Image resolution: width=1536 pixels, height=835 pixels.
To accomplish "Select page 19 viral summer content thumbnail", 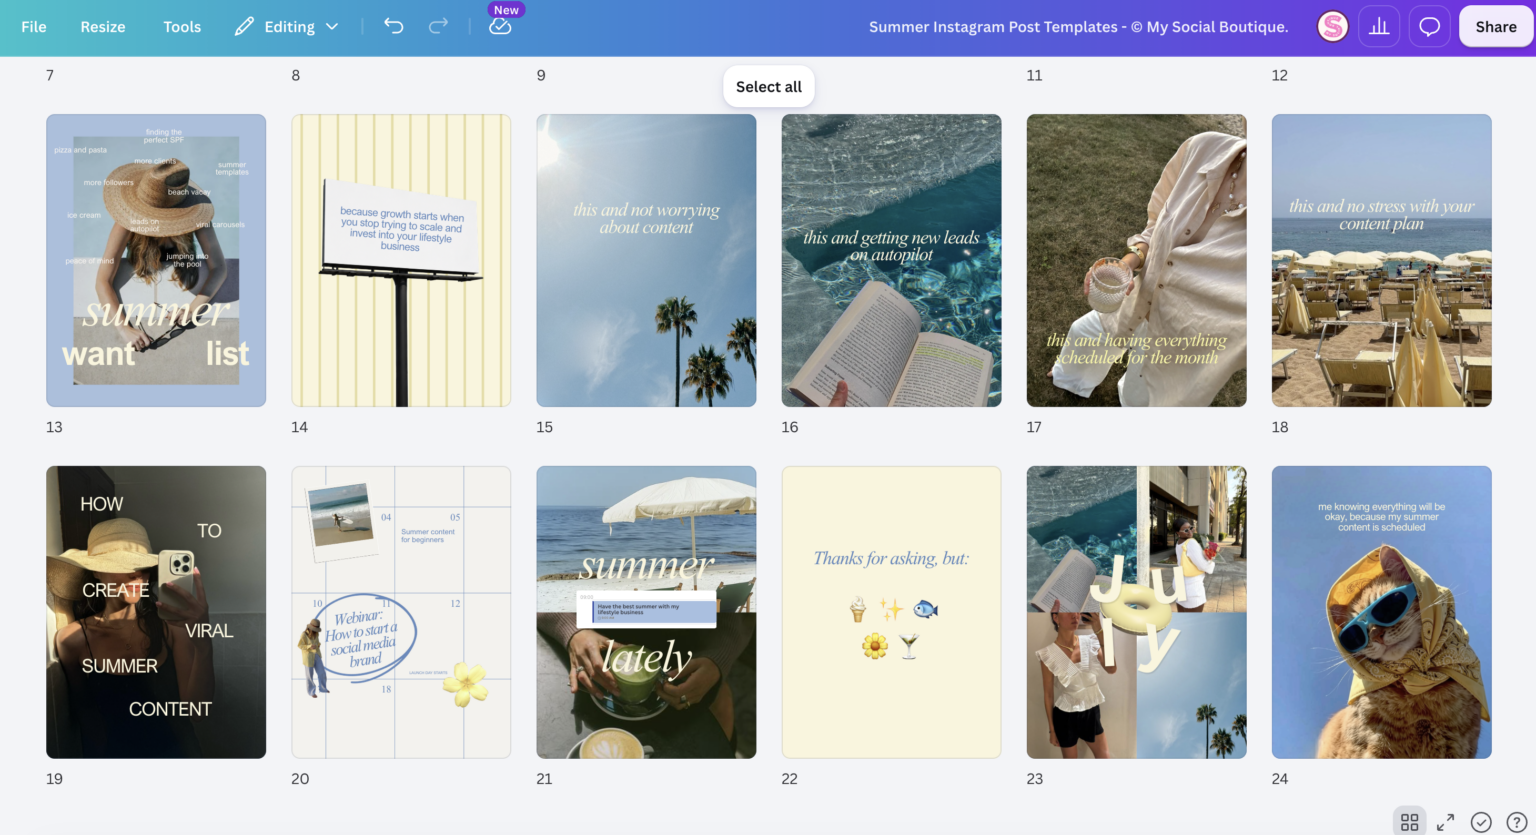I will (x=156, y=612).
